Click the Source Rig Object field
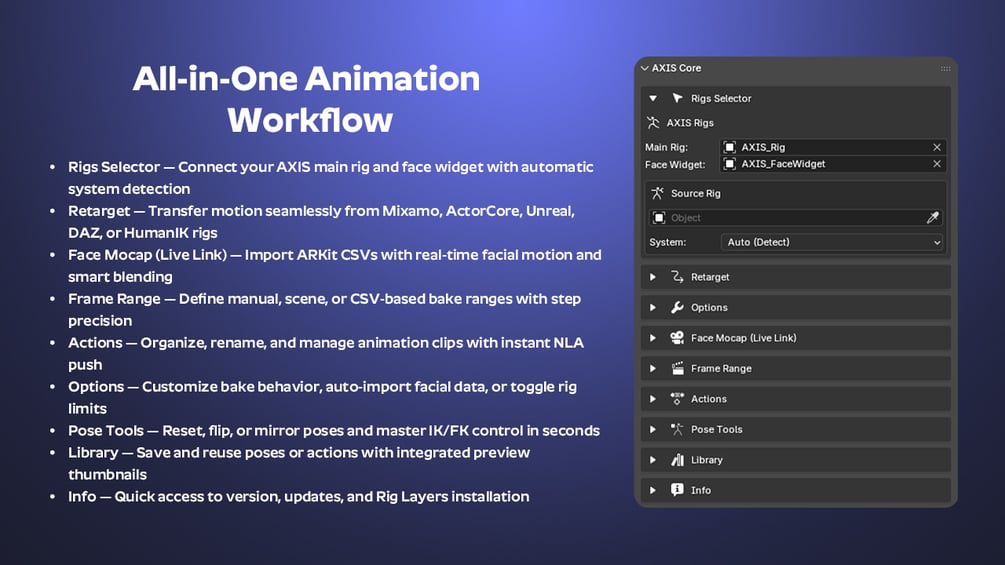1005x565 pixels. tap(795, 218)
